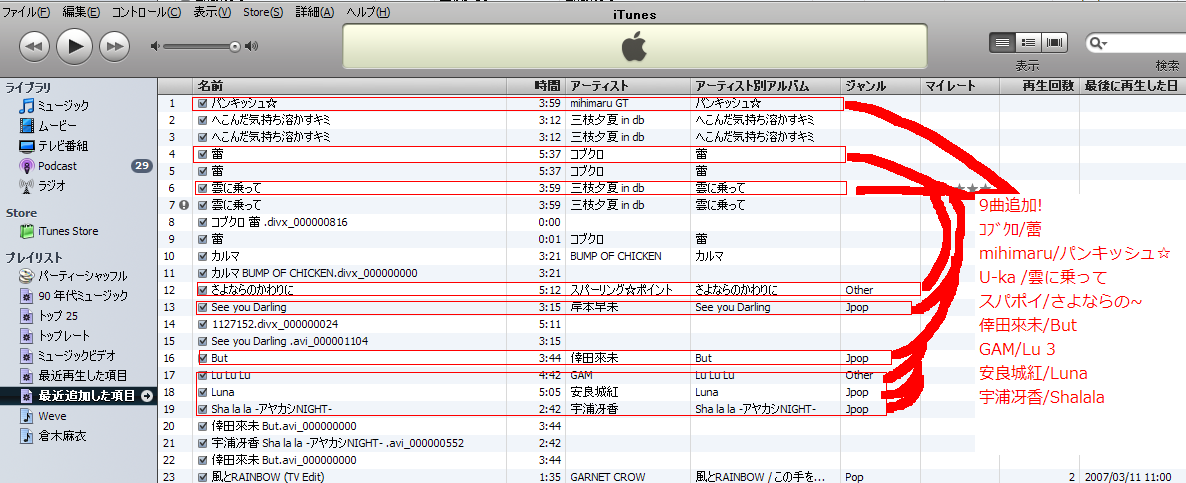The width and height of the screenshot is (1186, 483).
Task: Sort by 最後に再生した日 column header
Action: [1133, 85]
